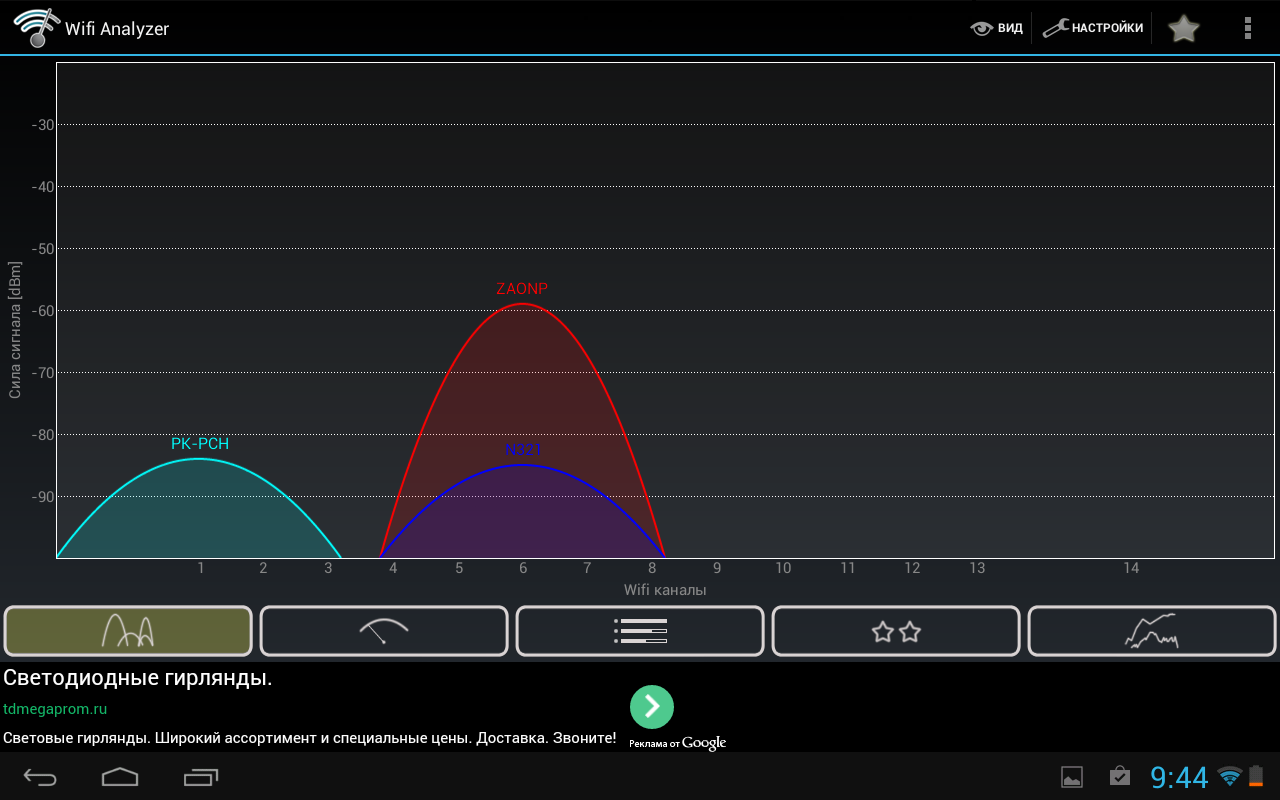Open the tdmegaprom.ru ad link
1280x800 pixels.
pyautogui.click(x=55, y=709)
